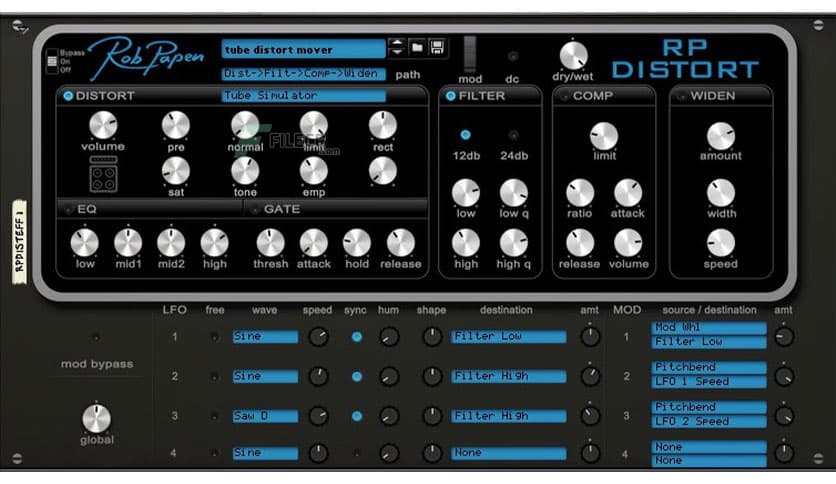This screenshot has height=484, width=836.
Task: Click the gate thresh knob
Action: [270, 243]
